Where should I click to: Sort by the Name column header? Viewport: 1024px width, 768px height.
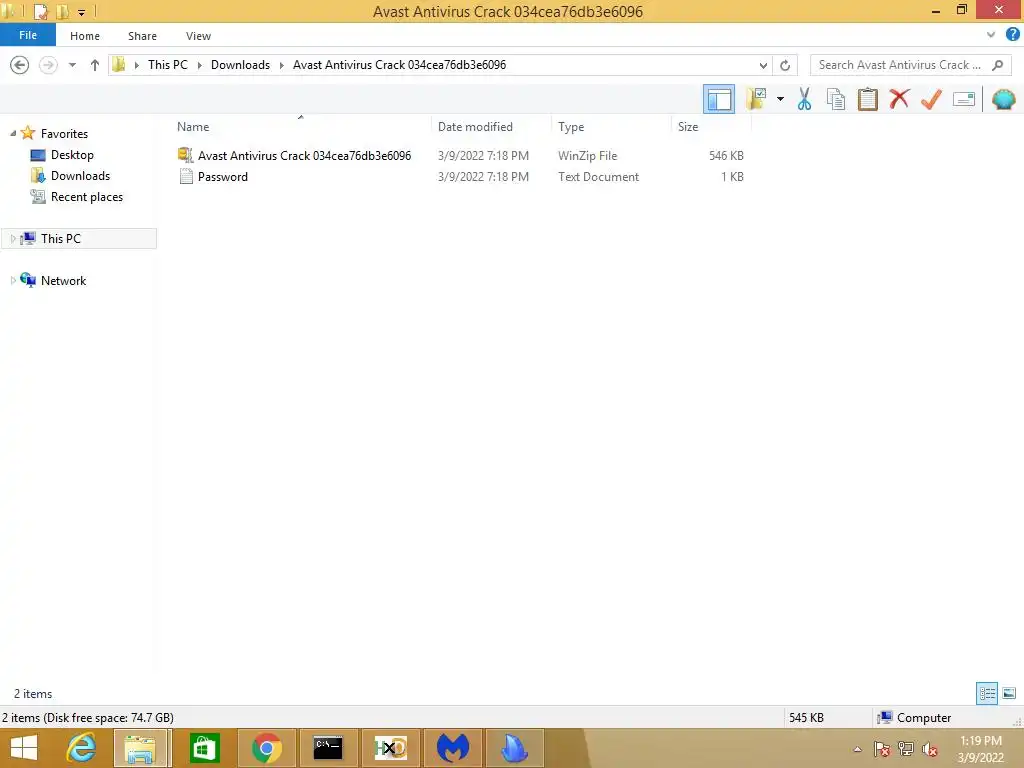[x=300, y=127]
